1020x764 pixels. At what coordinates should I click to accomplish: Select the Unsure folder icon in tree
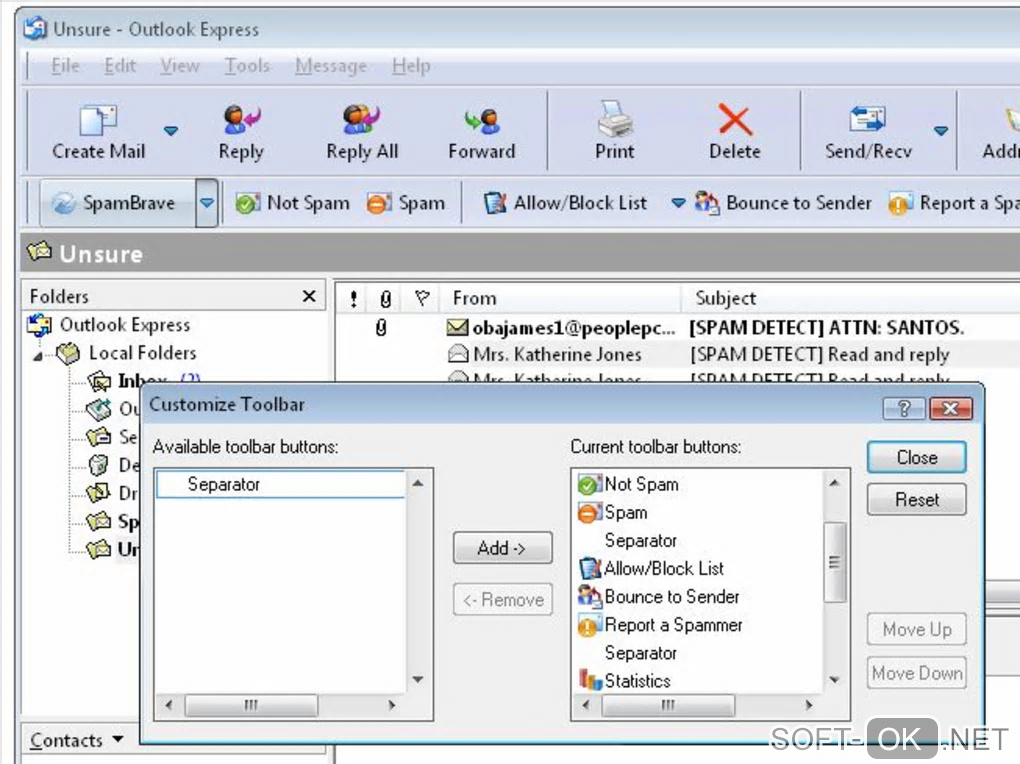(99, 549)
